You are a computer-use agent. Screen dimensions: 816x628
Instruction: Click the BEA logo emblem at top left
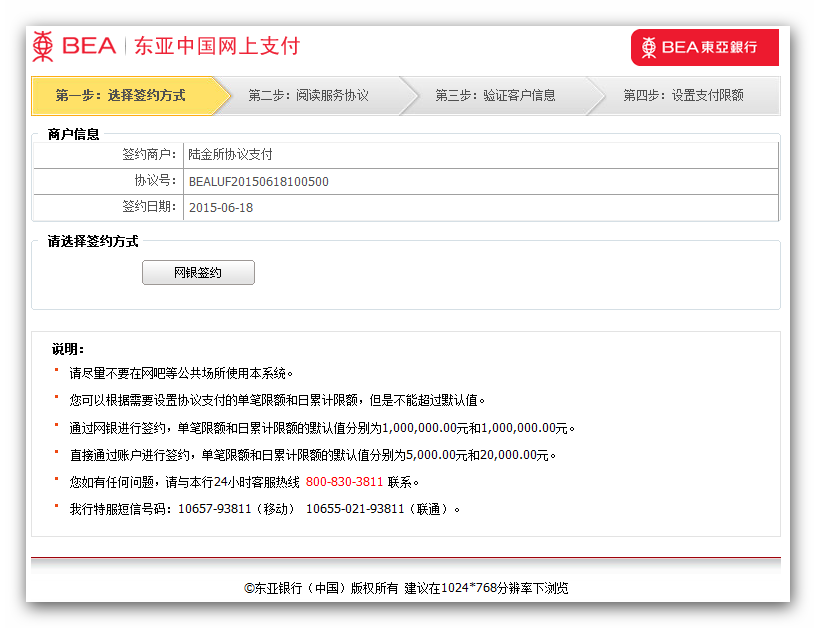(x=43, y=46)
